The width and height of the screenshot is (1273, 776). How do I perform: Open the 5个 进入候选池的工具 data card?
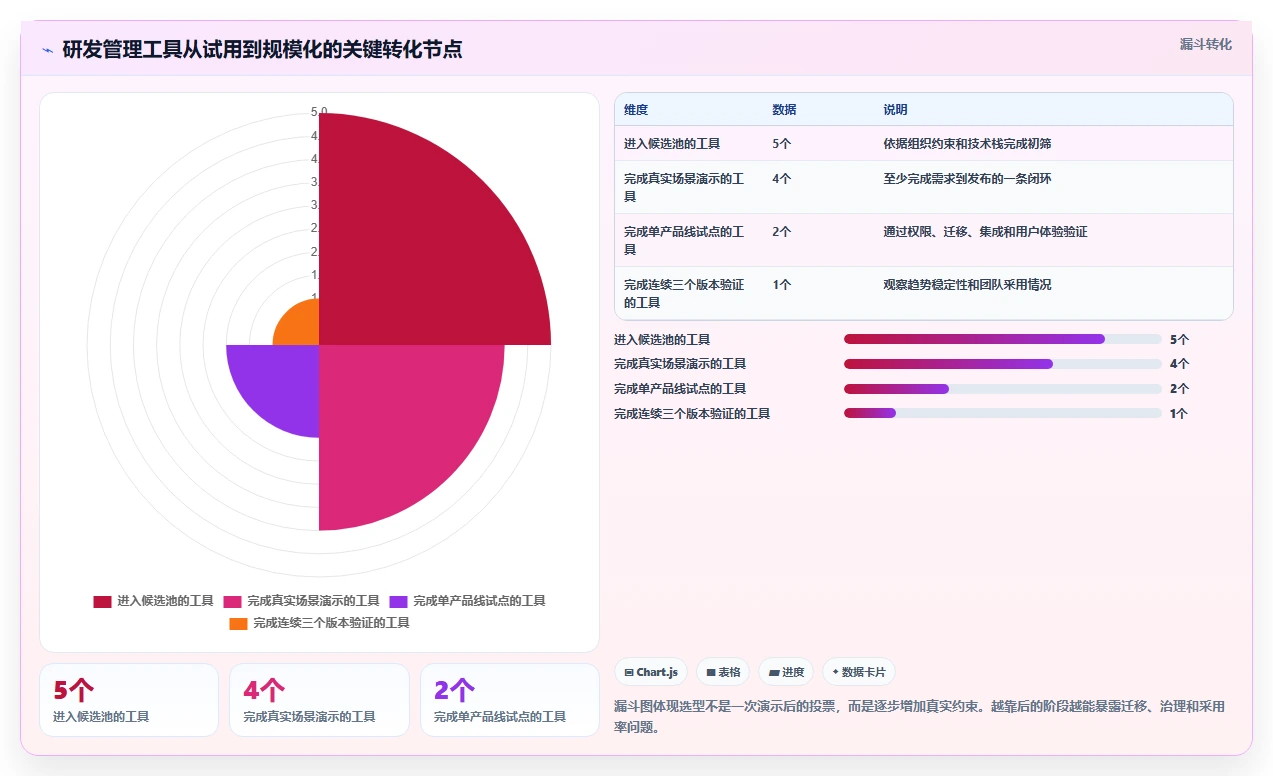pos(129,700)
